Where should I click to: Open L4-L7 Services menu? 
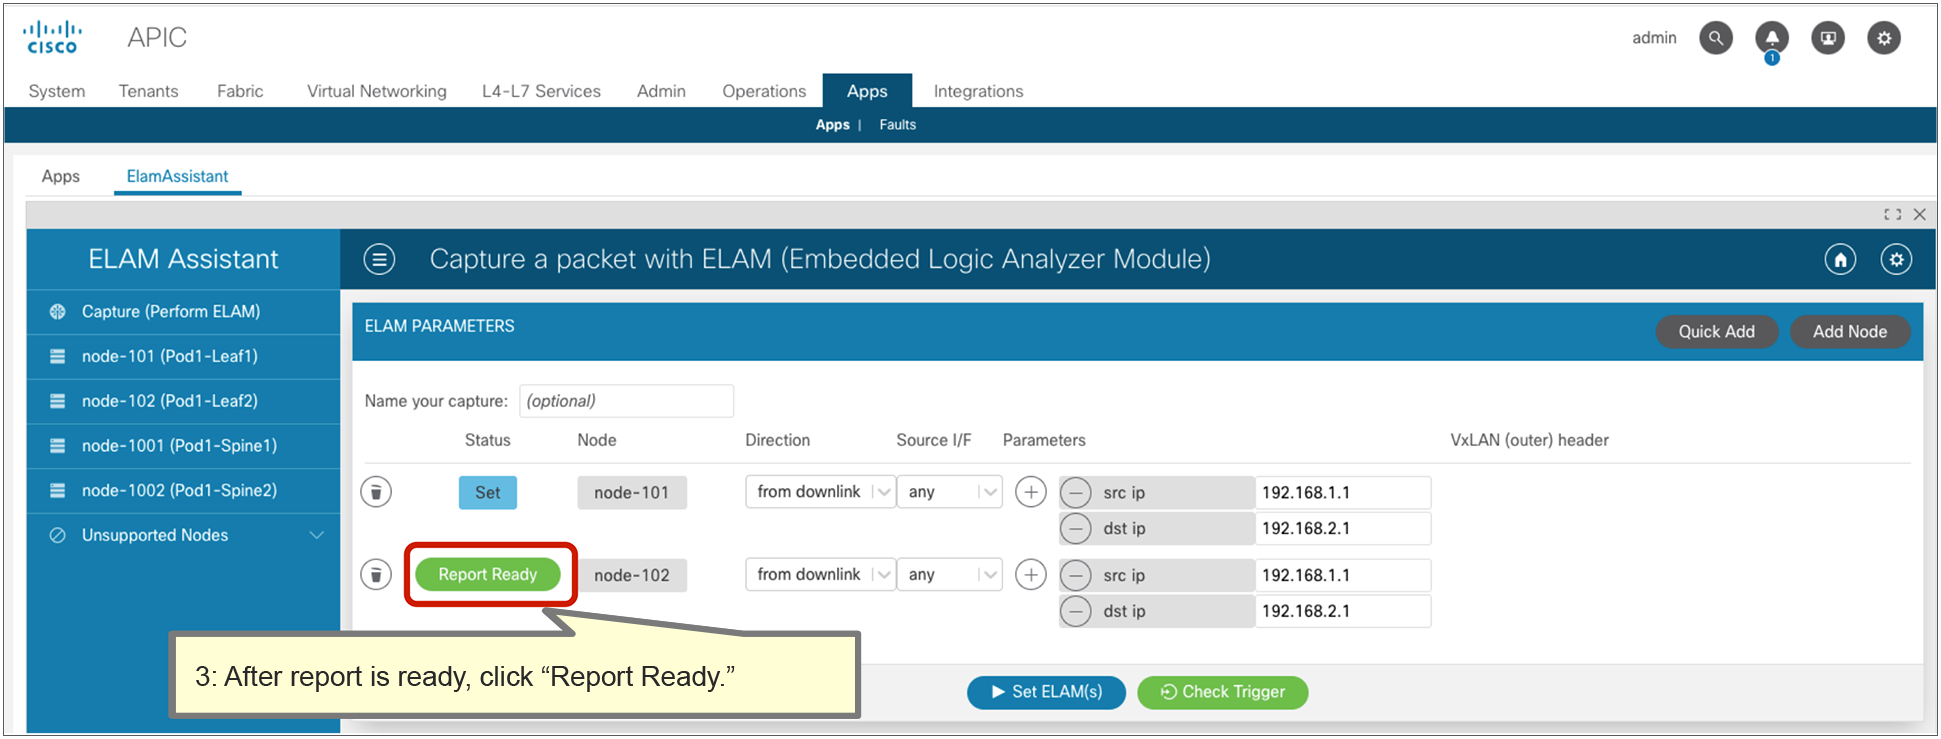tap(541, 91)
